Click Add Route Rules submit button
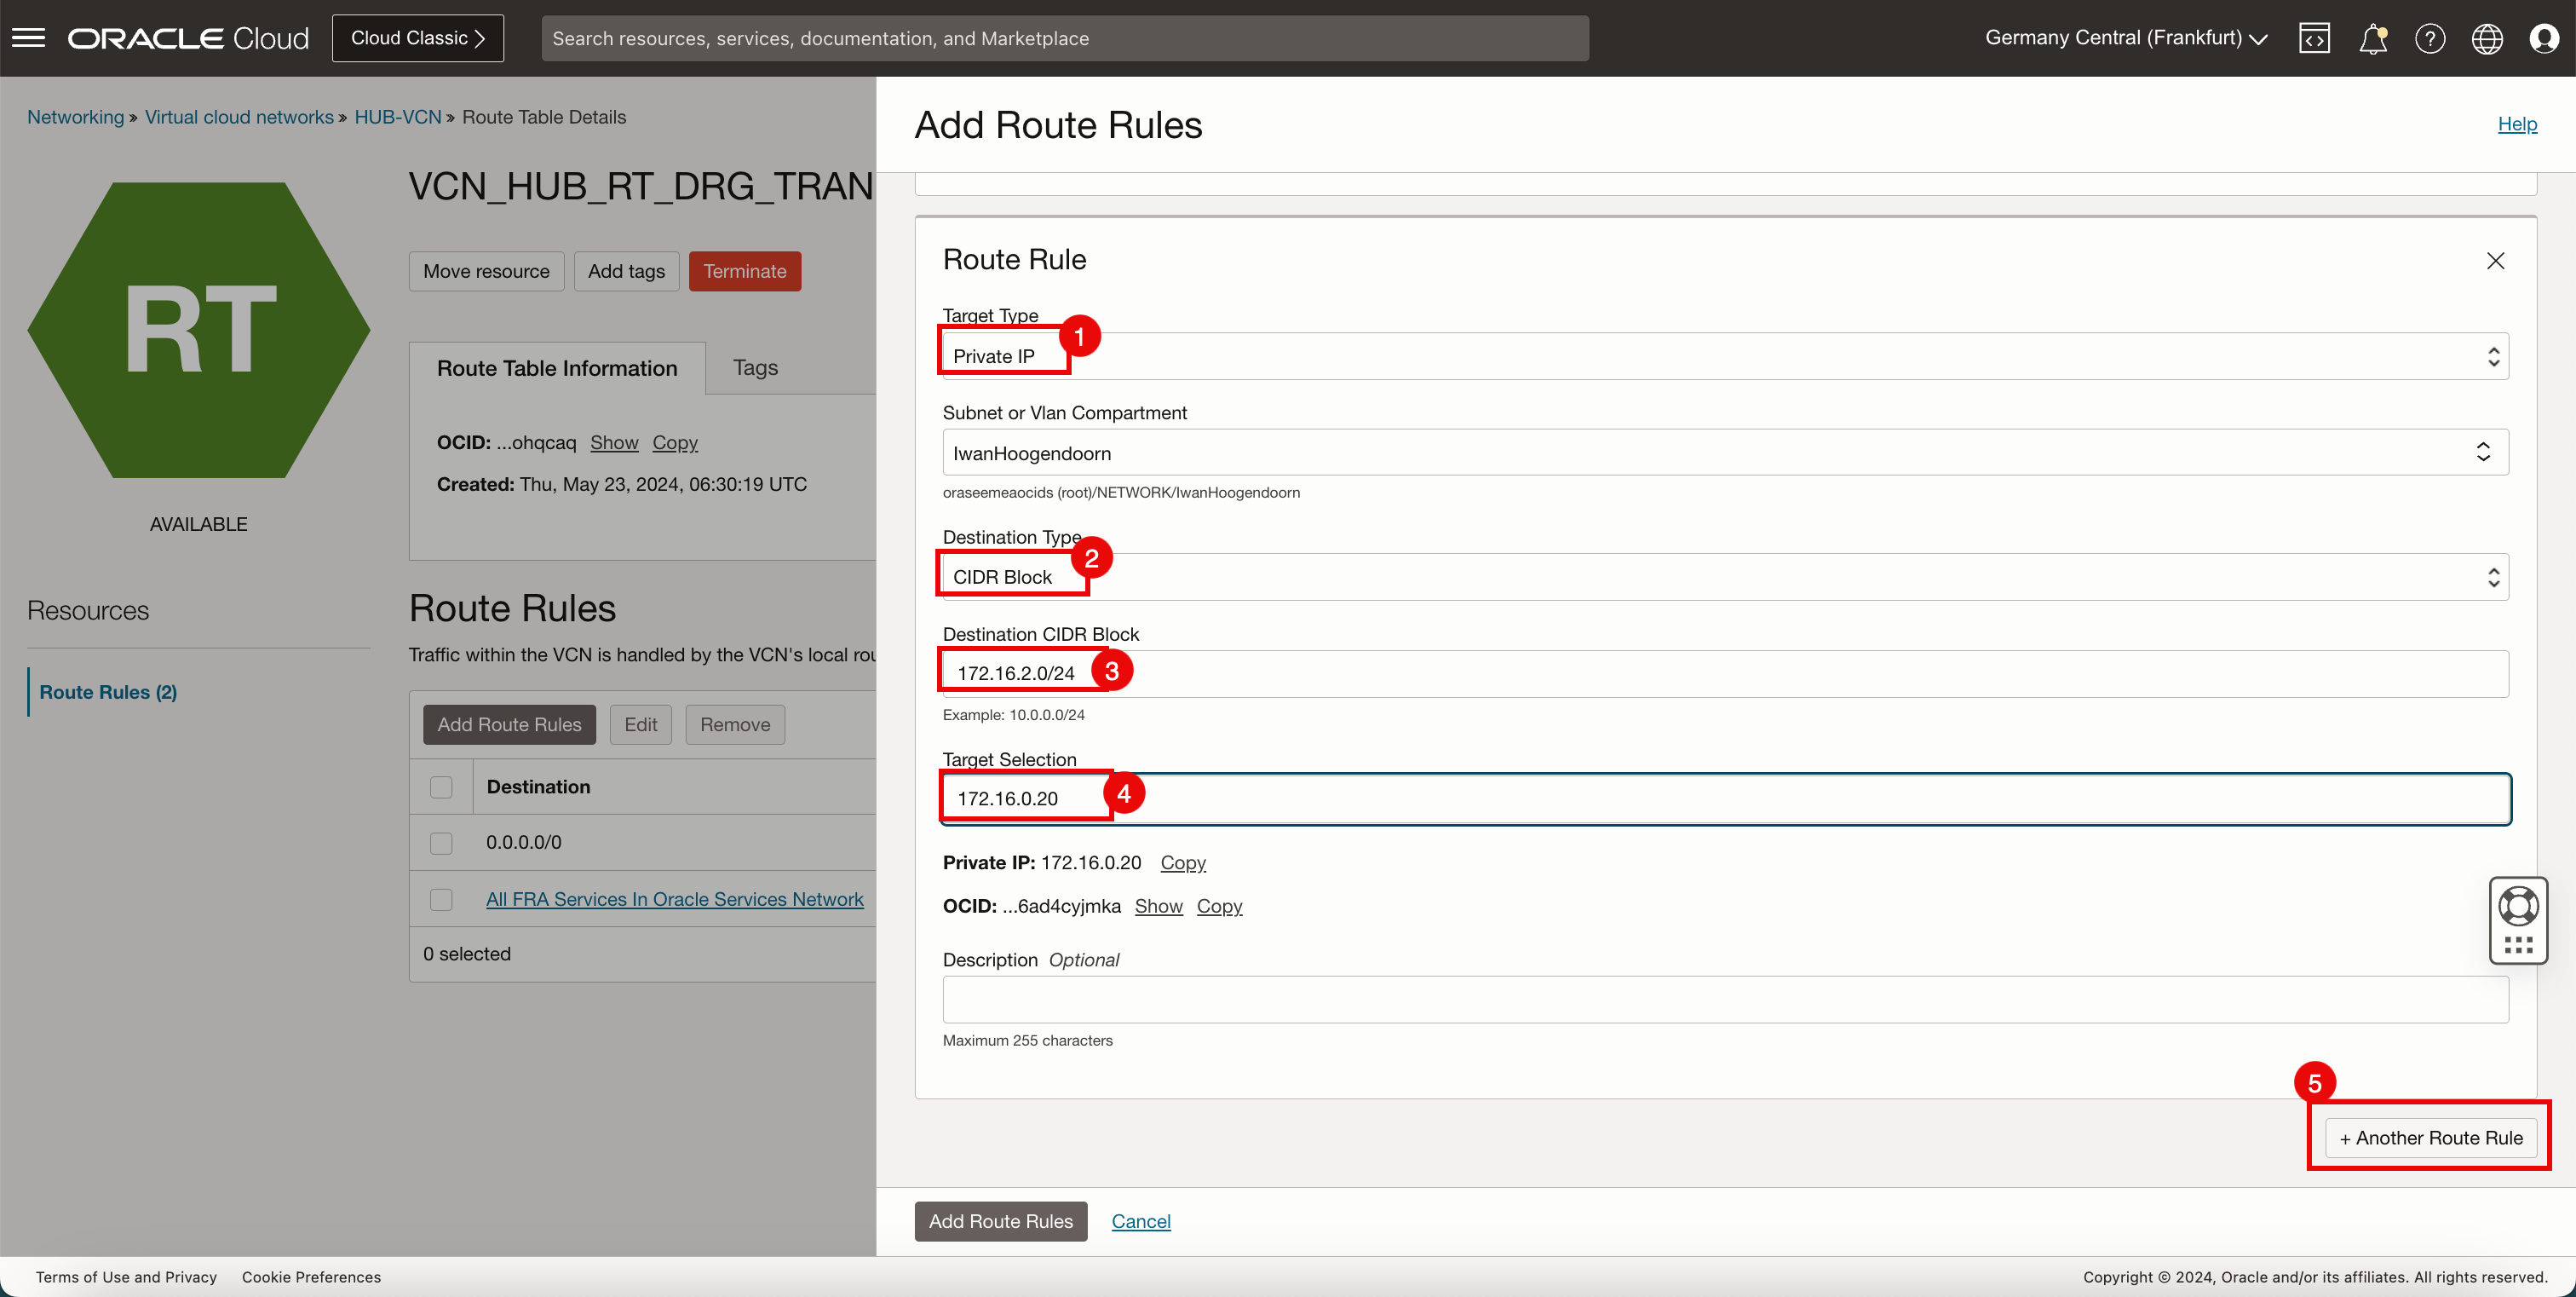This screenshot has width=2576, height=1297. coord(1000,1221)
